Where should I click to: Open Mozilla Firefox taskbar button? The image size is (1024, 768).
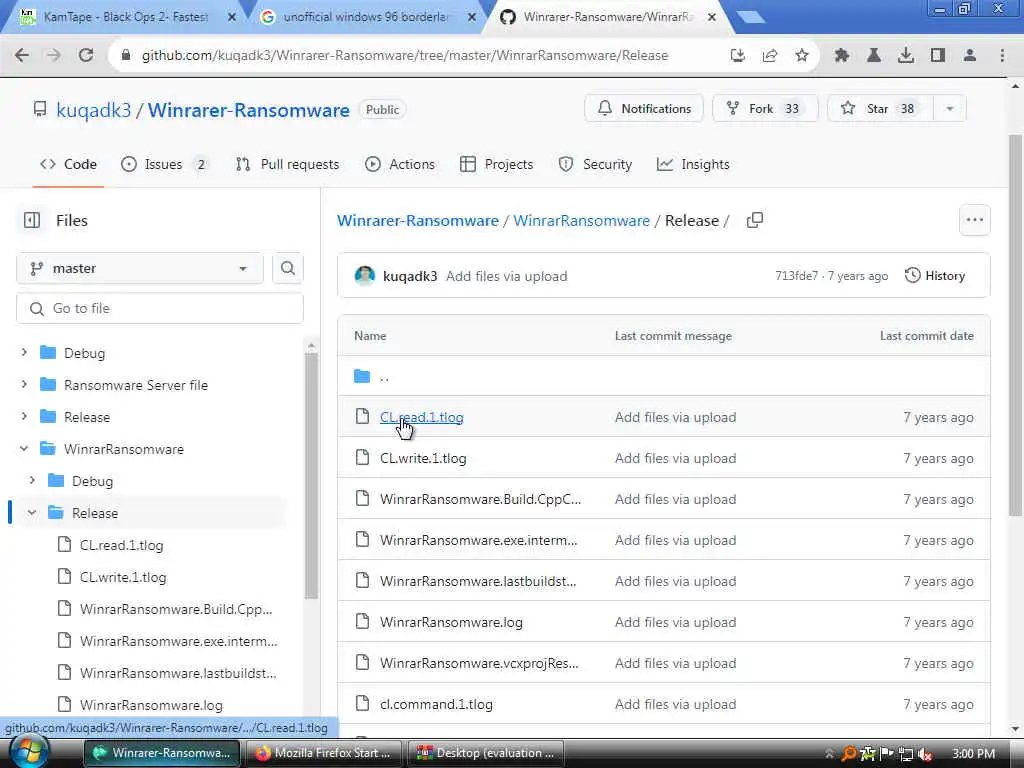325,753
